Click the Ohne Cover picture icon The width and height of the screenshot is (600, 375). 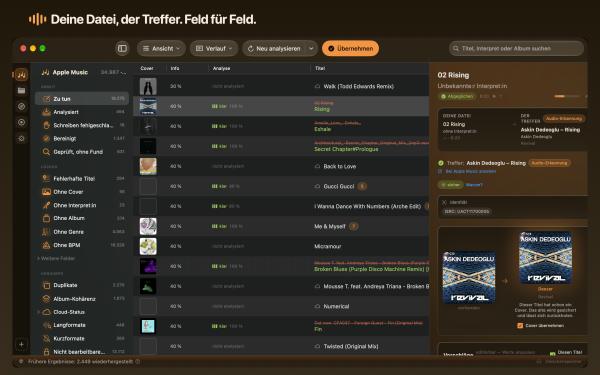[46, 192]
